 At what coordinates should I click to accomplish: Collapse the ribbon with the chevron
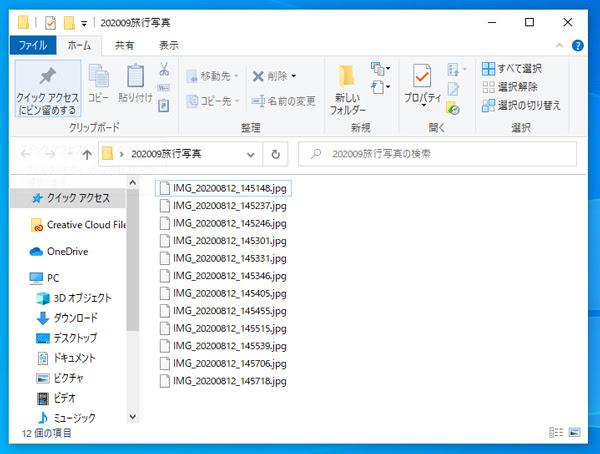click(559, 46)
